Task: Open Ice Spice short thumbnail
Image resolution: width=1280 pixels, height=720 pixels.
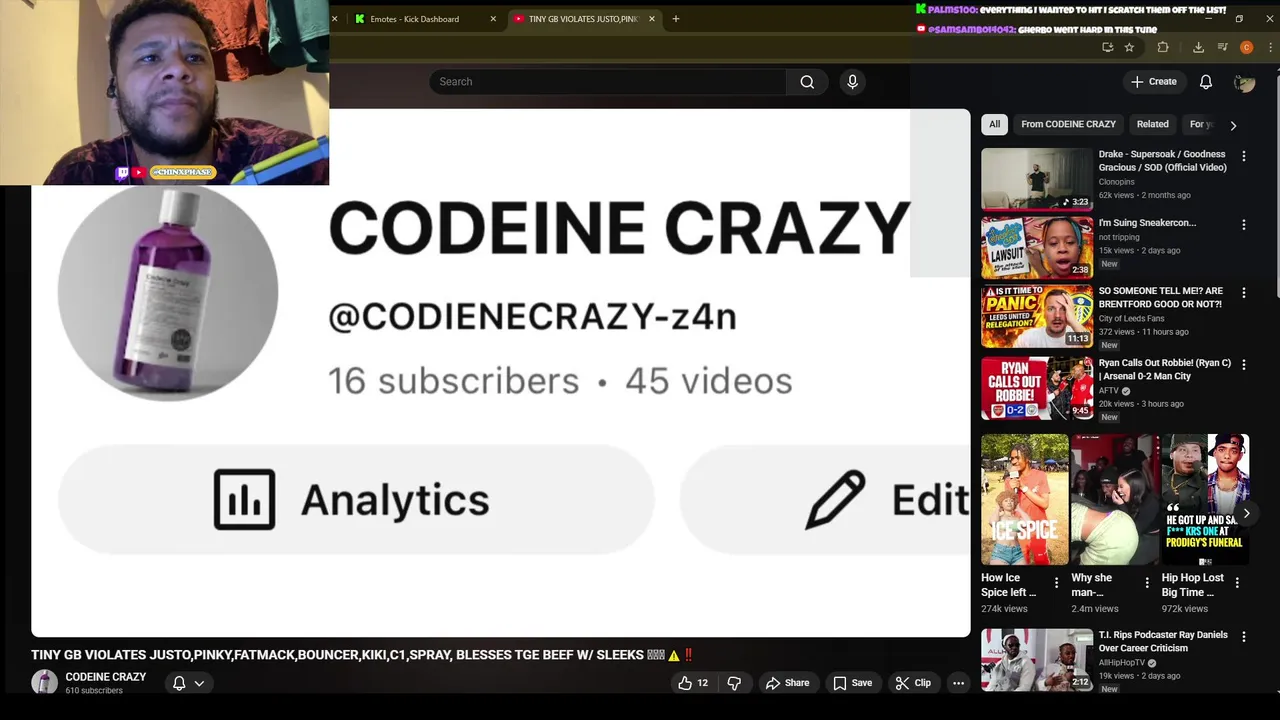Action: pyautogui.click(x=1024, y=499)
